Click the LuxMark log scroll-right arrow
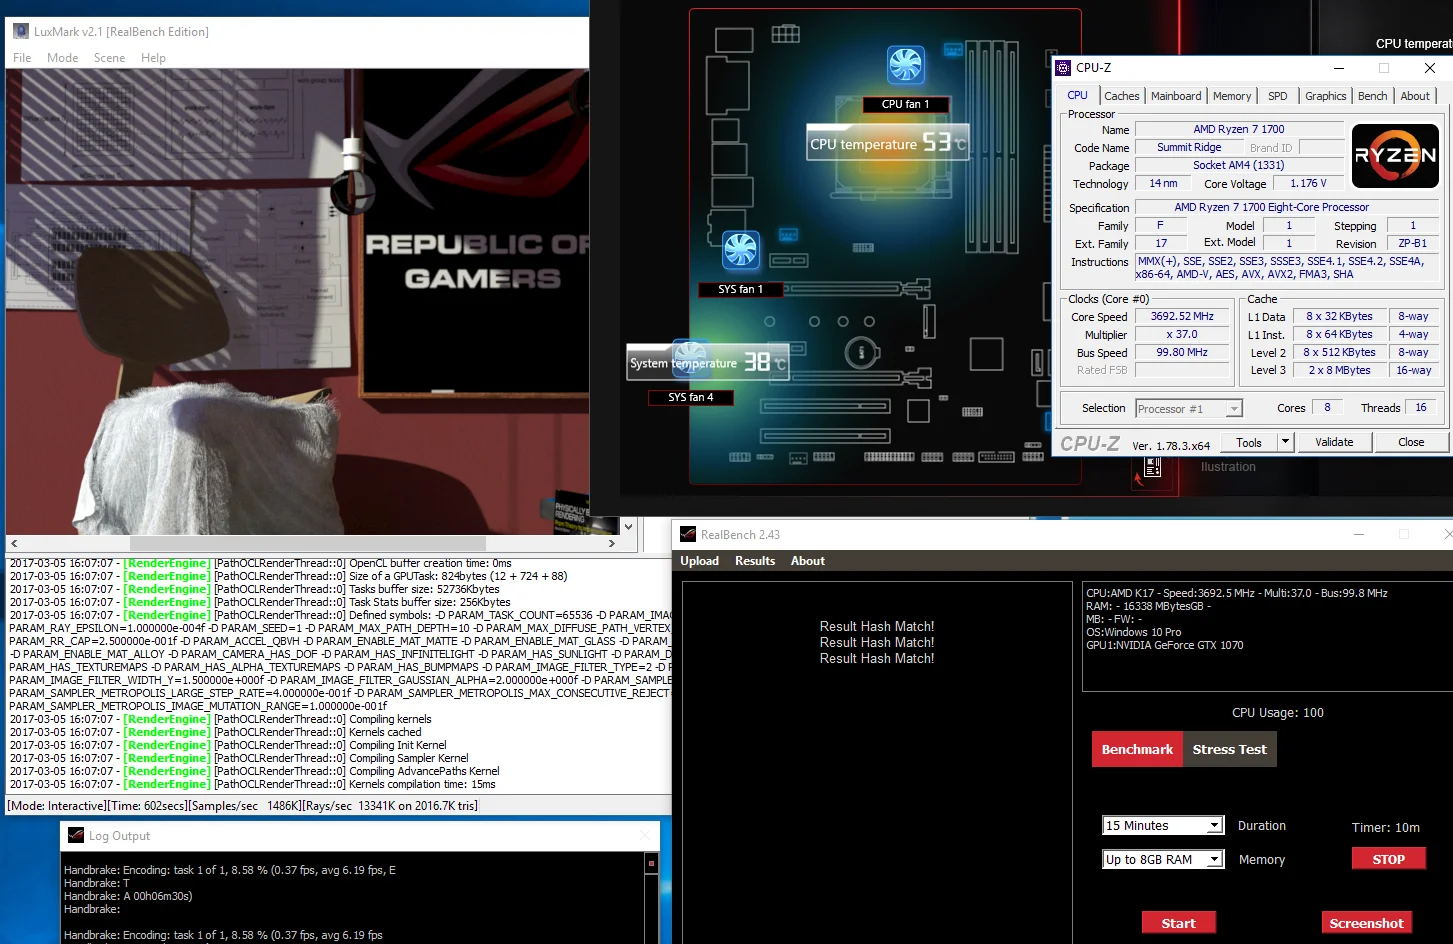The height and width of the screenshot is (944, 1453). [612, 544]
